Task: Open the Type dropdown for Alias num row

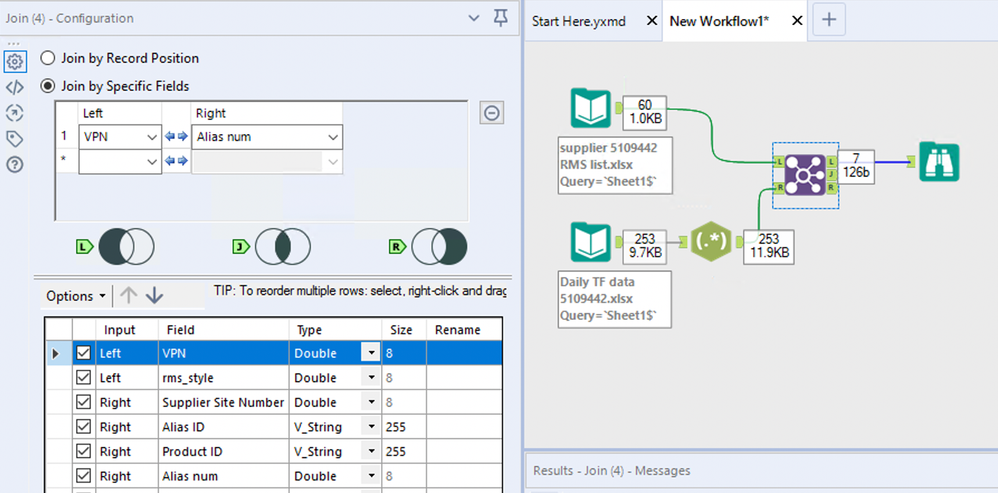Action: pos(370,476)
